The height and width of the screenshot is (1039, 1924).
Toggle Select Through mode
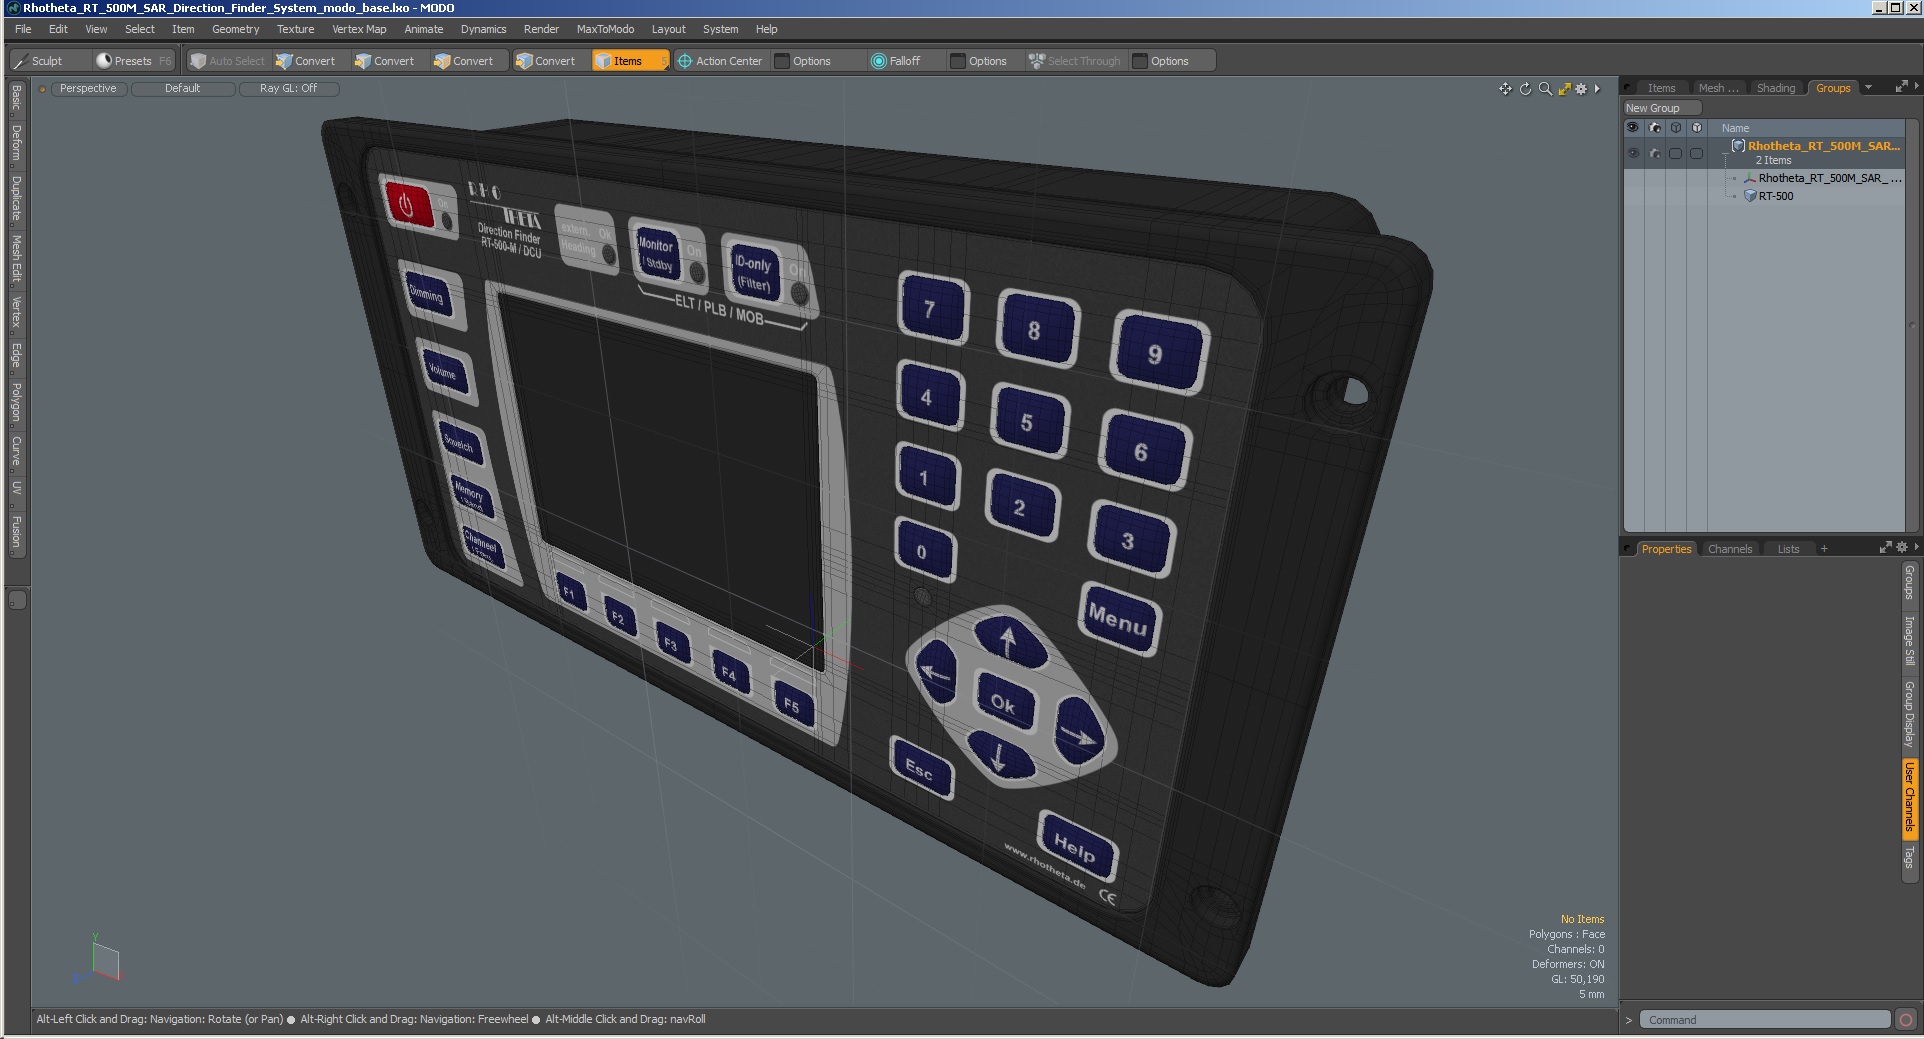click(x=1075, y=61)
